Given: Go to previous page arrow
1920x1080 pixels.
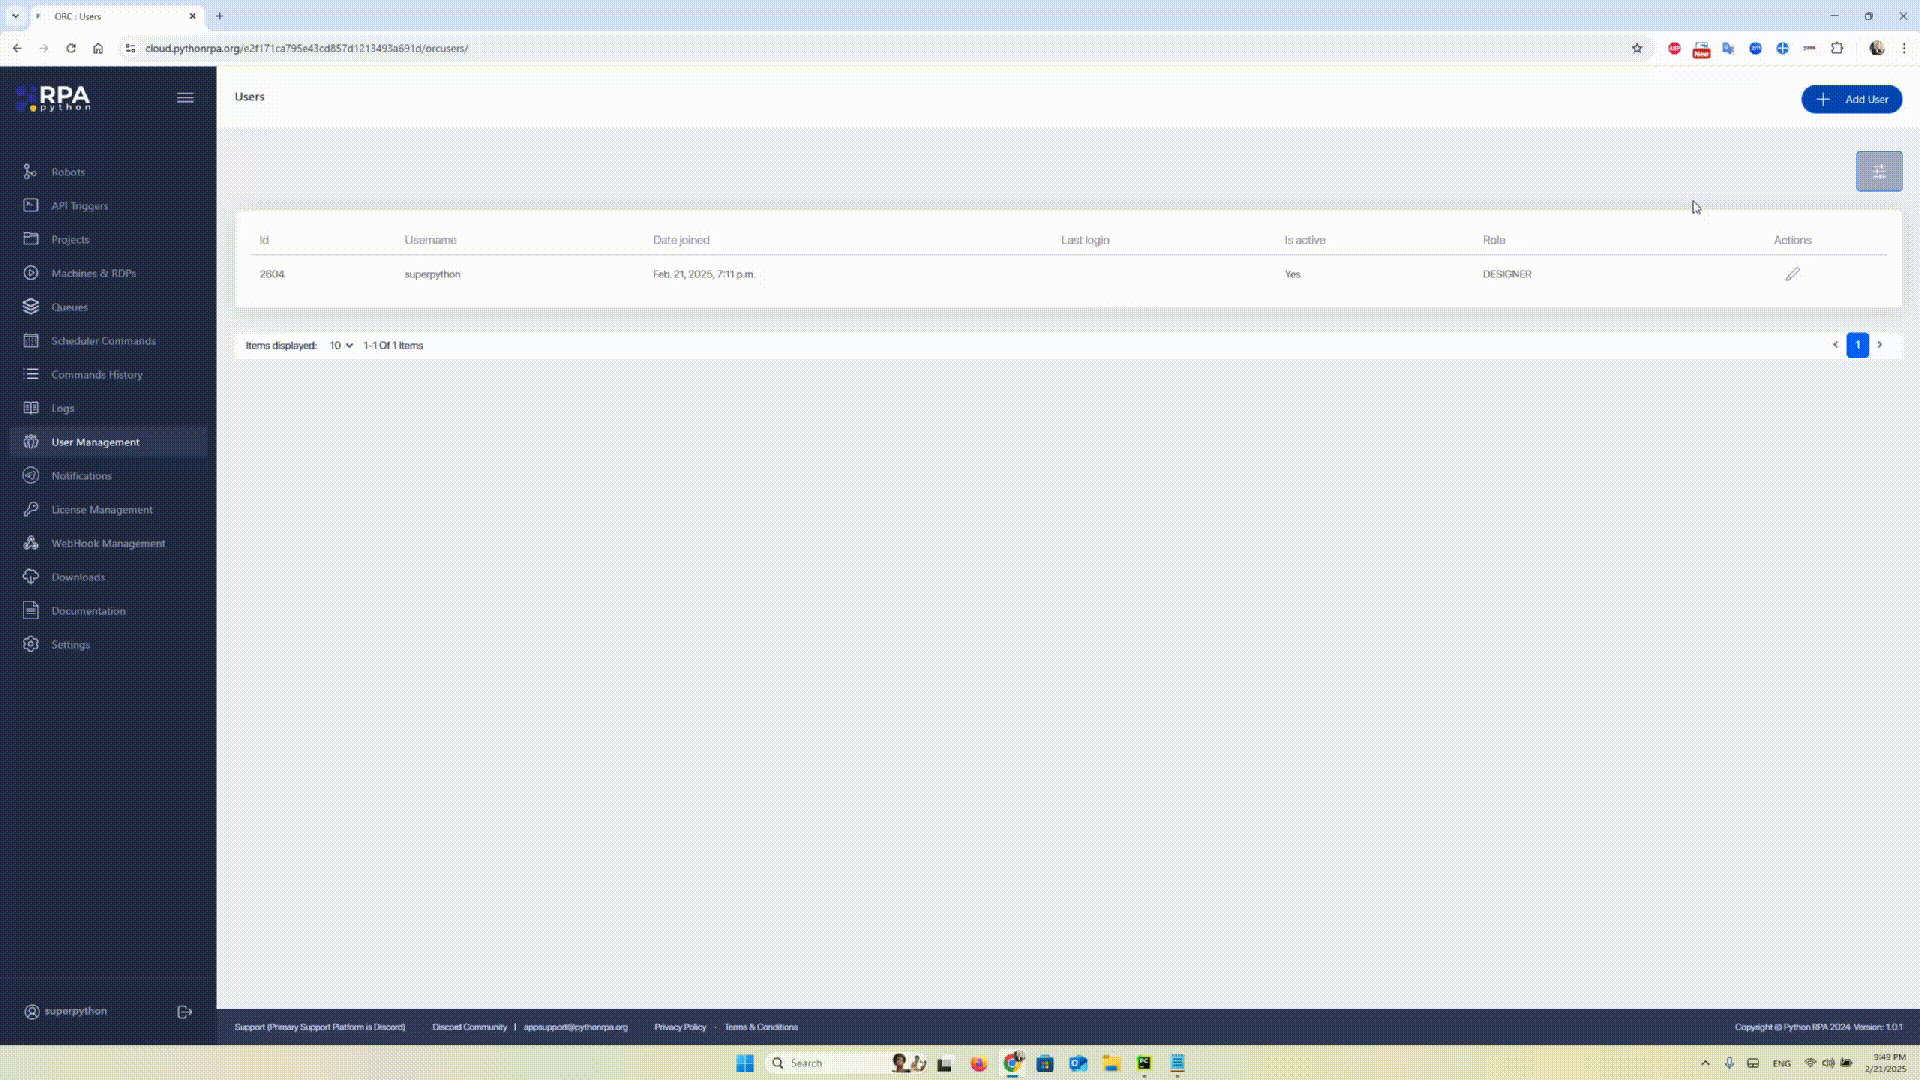Looking at the screenshot, I should pos(1835,345).
